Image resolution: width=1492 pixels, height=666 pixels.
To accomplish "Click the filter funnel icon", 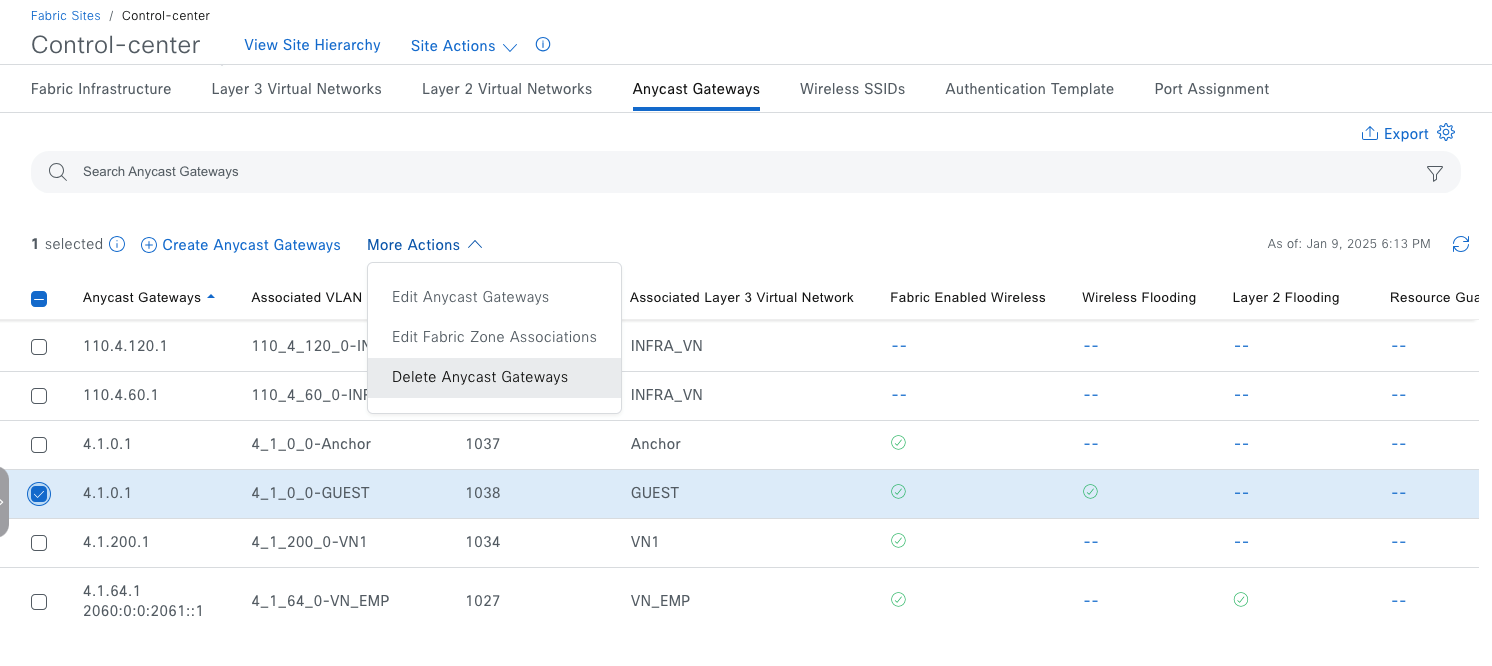I will click(1434, 173).
